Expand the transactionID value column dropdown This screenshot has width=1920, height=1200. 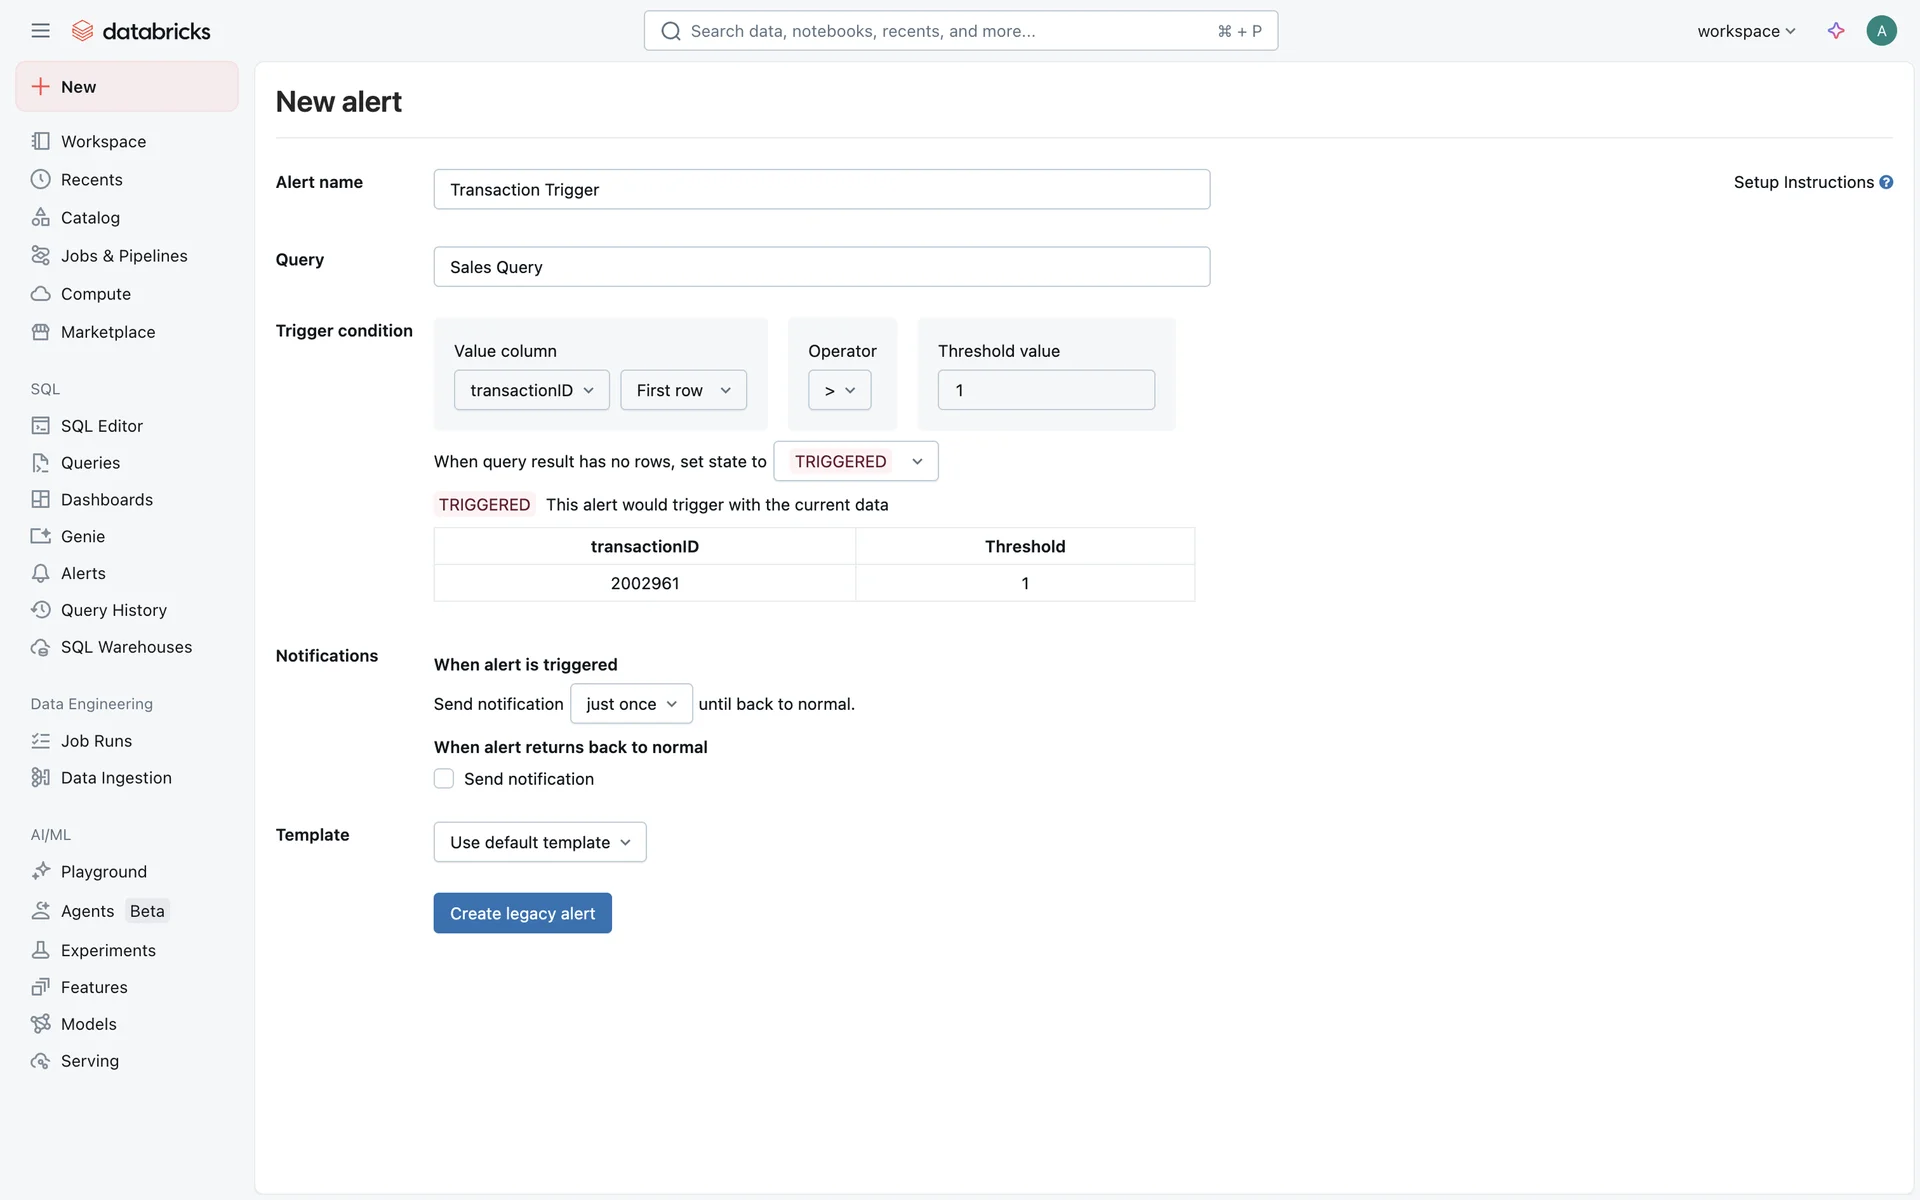[x=531, y=390]
